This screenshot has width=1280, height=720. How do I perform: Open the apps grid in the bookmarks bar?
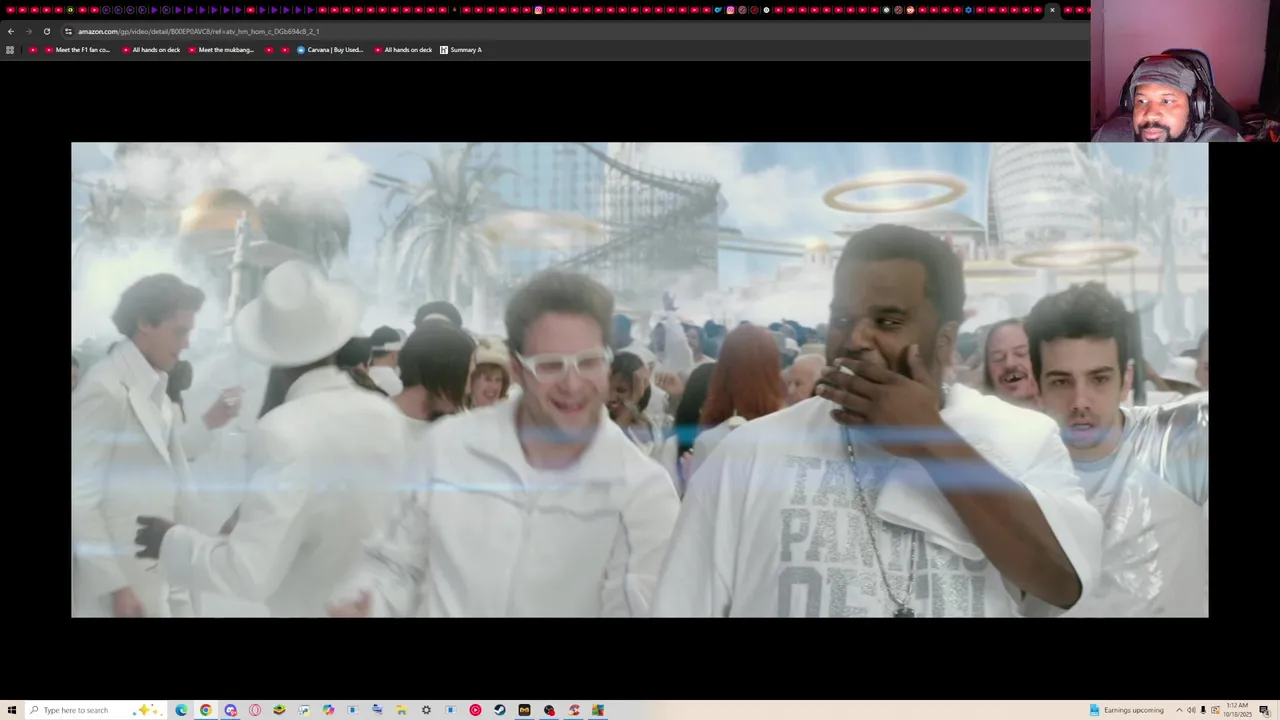click(10, 50)
